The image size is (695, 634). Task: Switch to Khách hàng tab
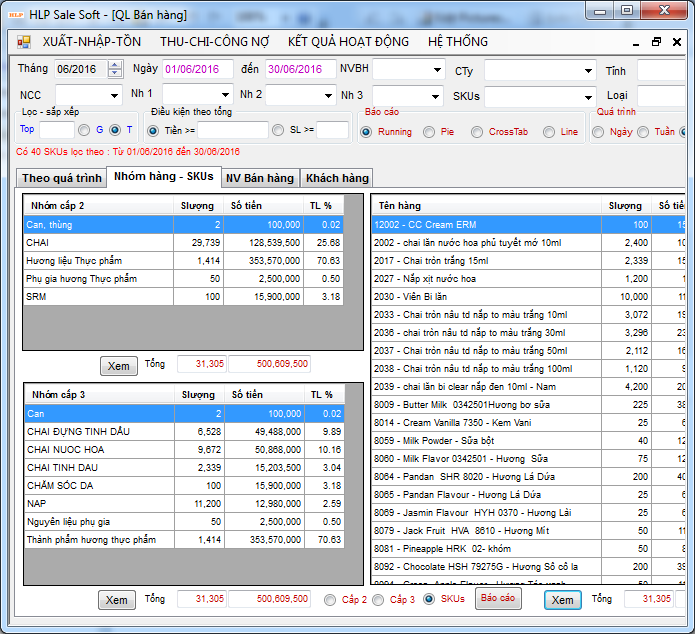click(x=337, y=178)
